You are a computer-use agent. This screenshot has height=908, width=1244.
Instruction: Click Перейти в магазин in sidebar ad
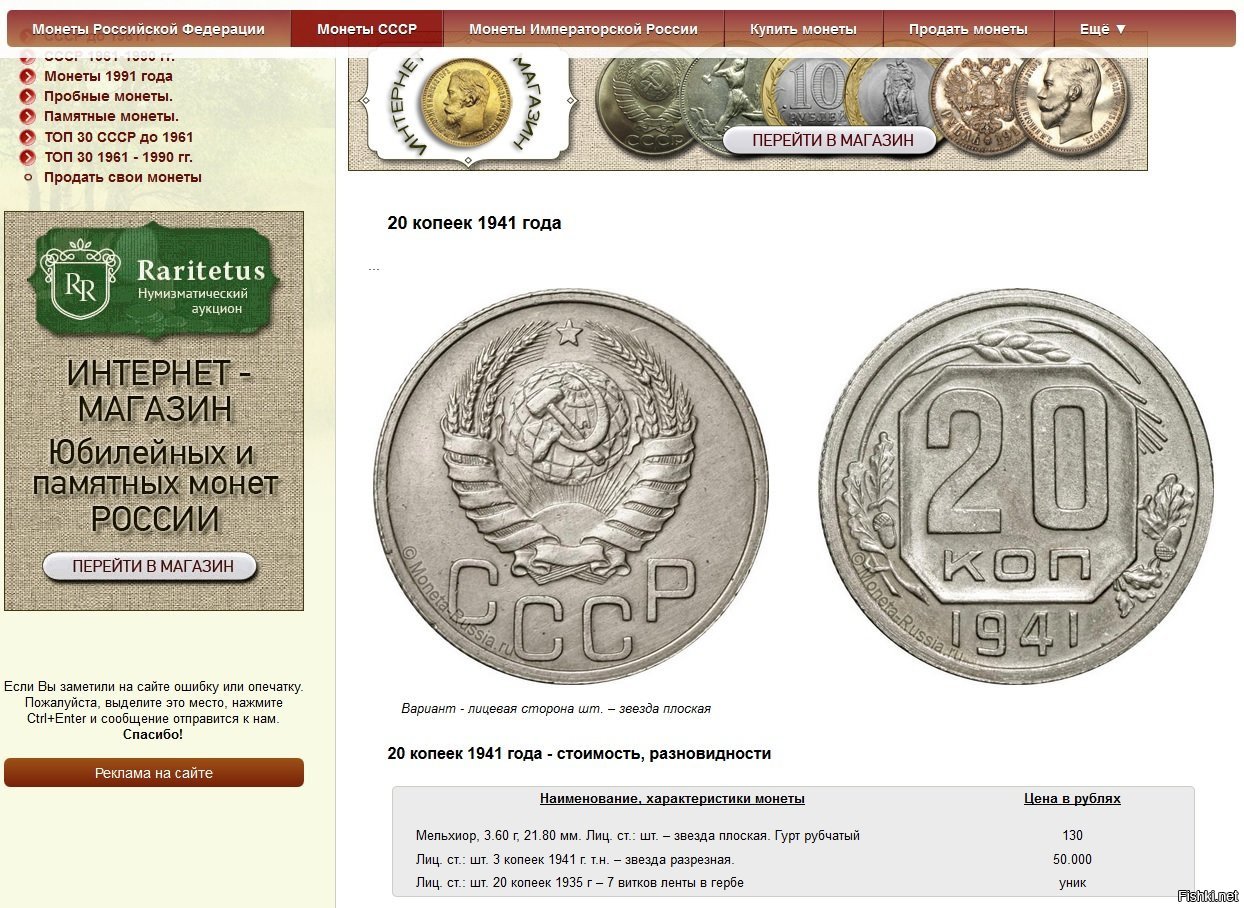tap(151, 566)
